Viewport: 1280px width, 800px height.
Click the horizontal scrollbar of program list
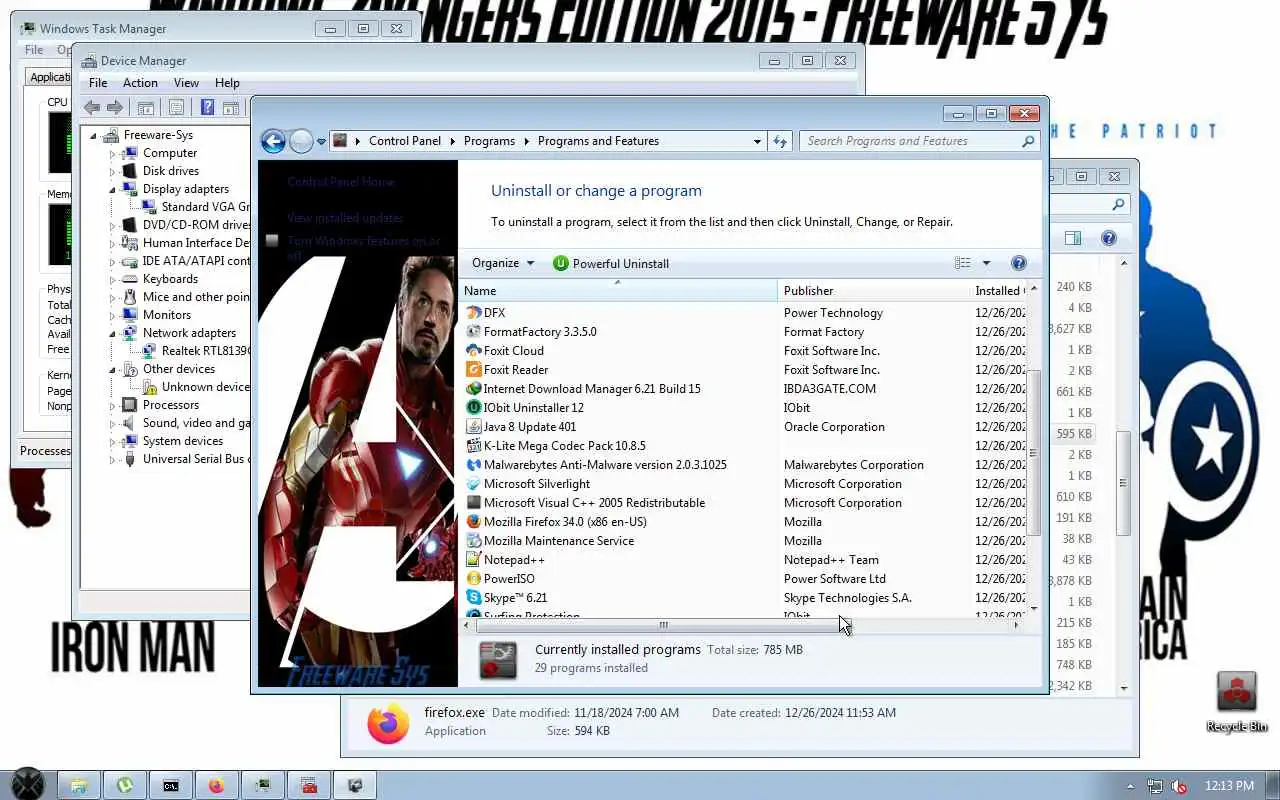pos(663,625)
